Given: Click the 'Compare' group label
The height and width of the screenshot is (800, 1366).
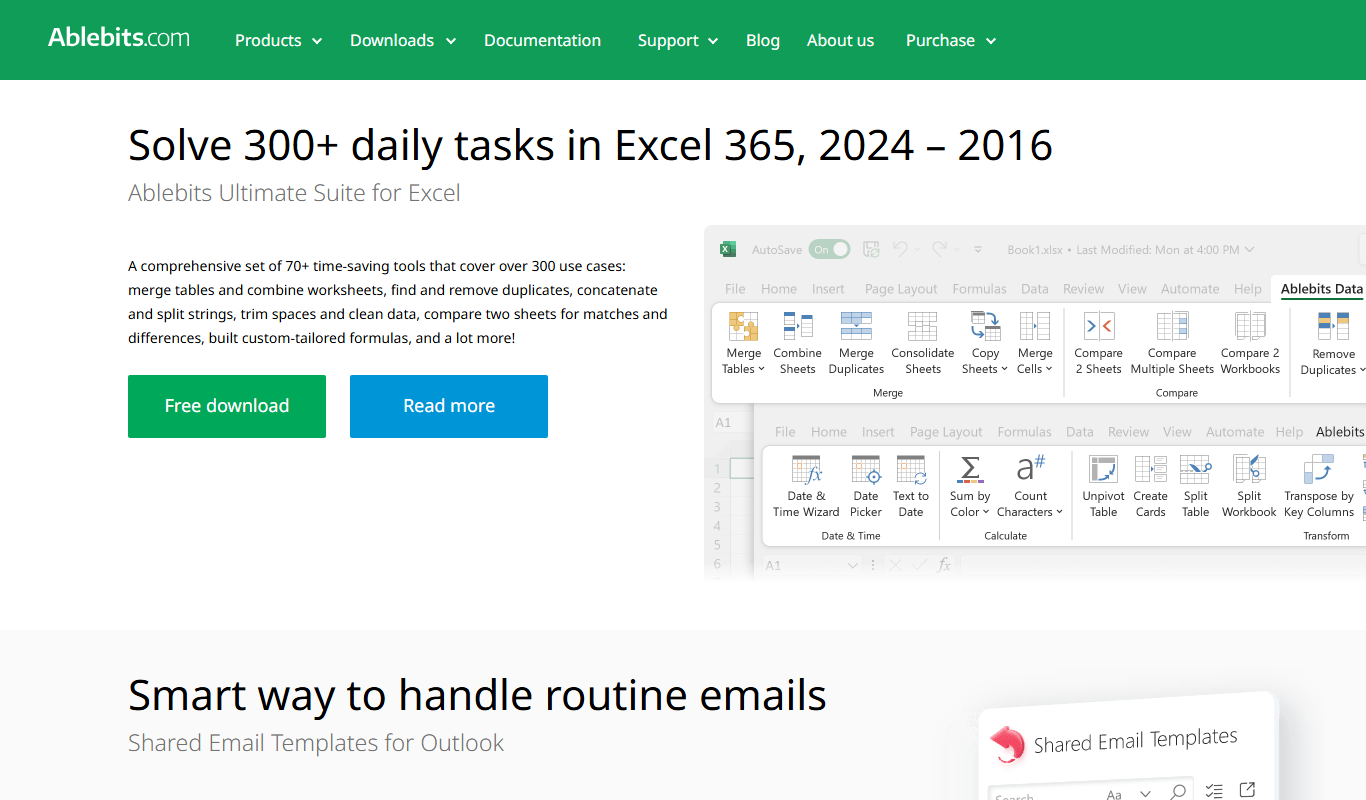Looking at the screenshot, I should point(1176,393).
